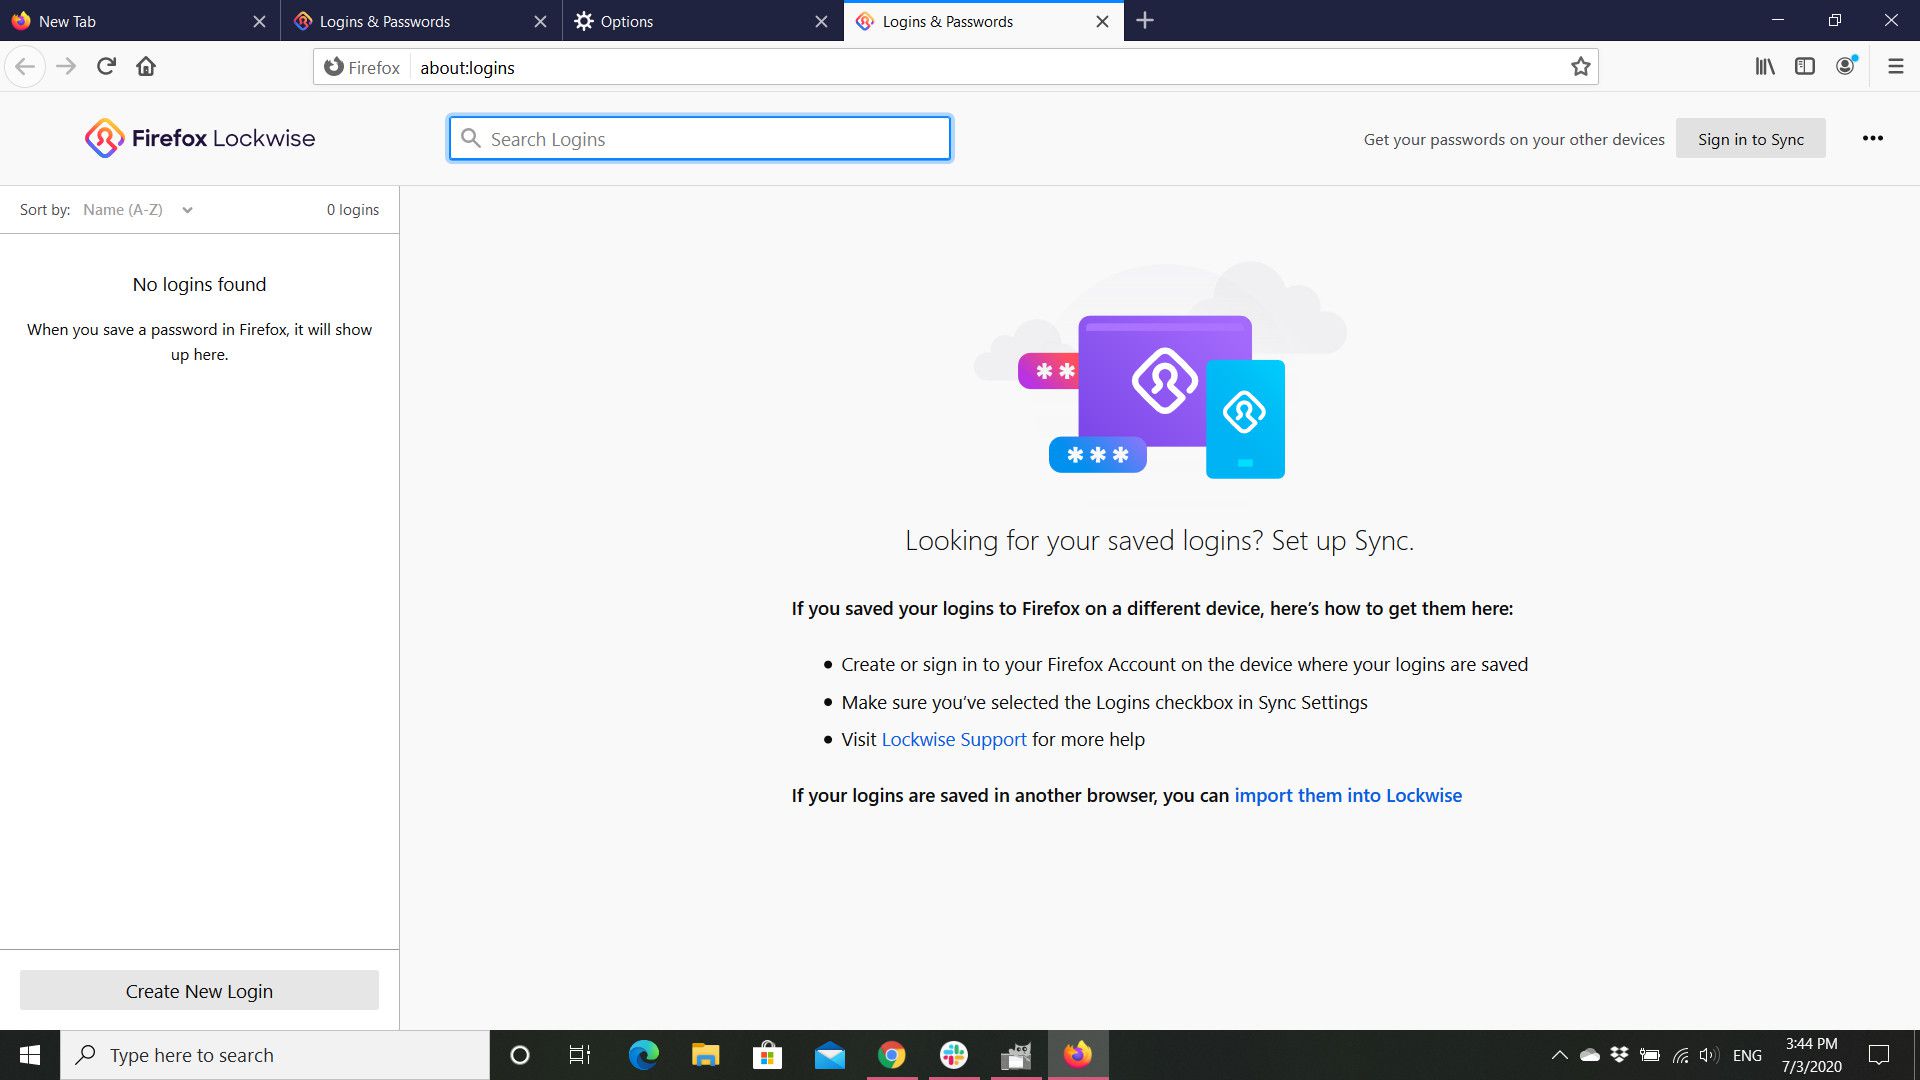This screenshot has width=1920, height=1080.
Task: Open the Sort by Name (A-Z) dropdown
Action: pyautogui.click(x=138, y=209)
